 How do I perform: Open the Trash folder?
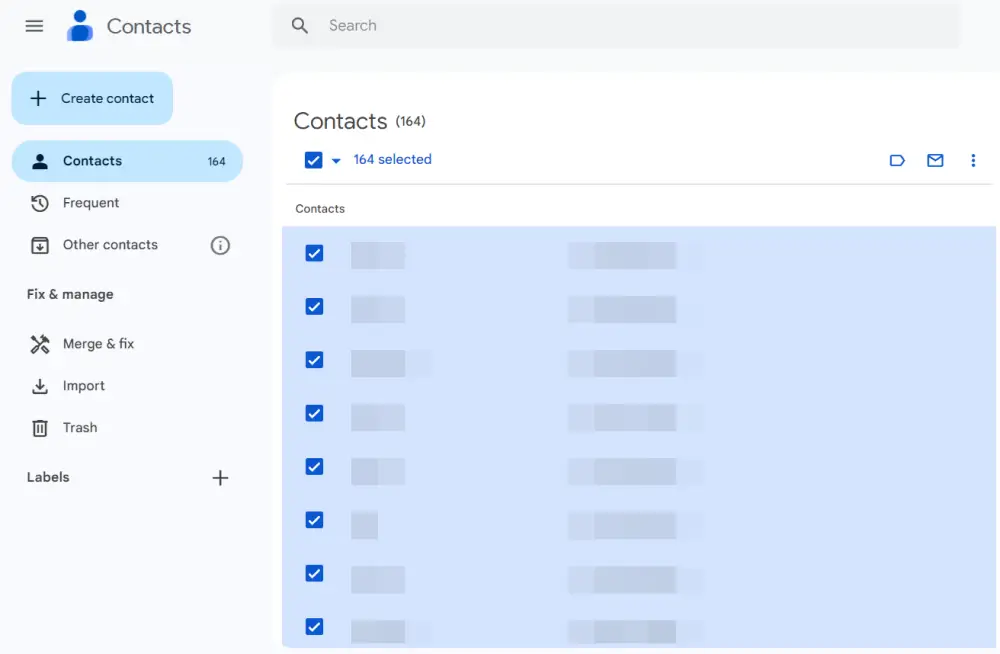point(78,428)
